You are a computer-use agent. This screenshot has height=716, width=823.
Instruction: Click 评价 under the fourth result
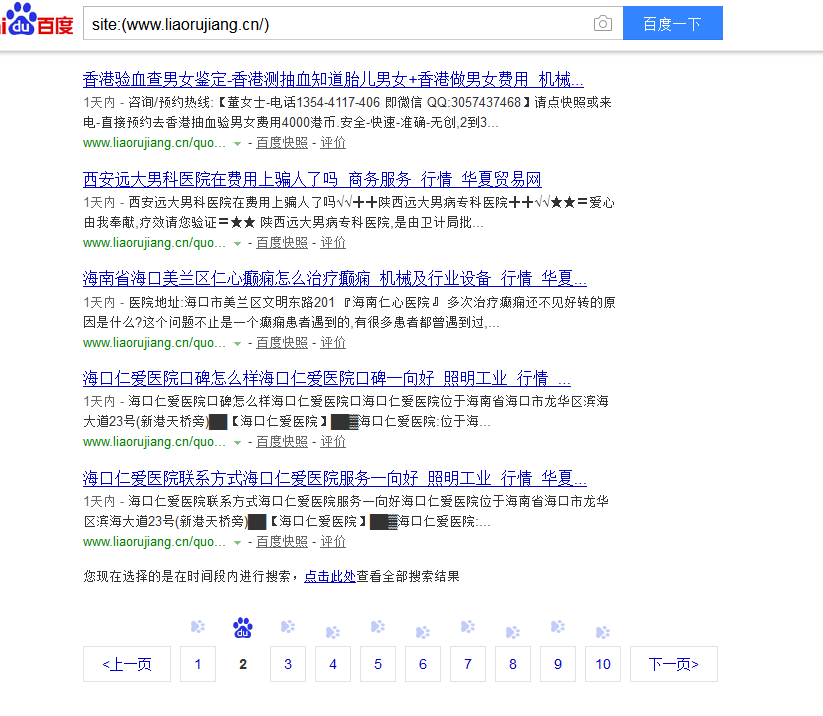333,442
